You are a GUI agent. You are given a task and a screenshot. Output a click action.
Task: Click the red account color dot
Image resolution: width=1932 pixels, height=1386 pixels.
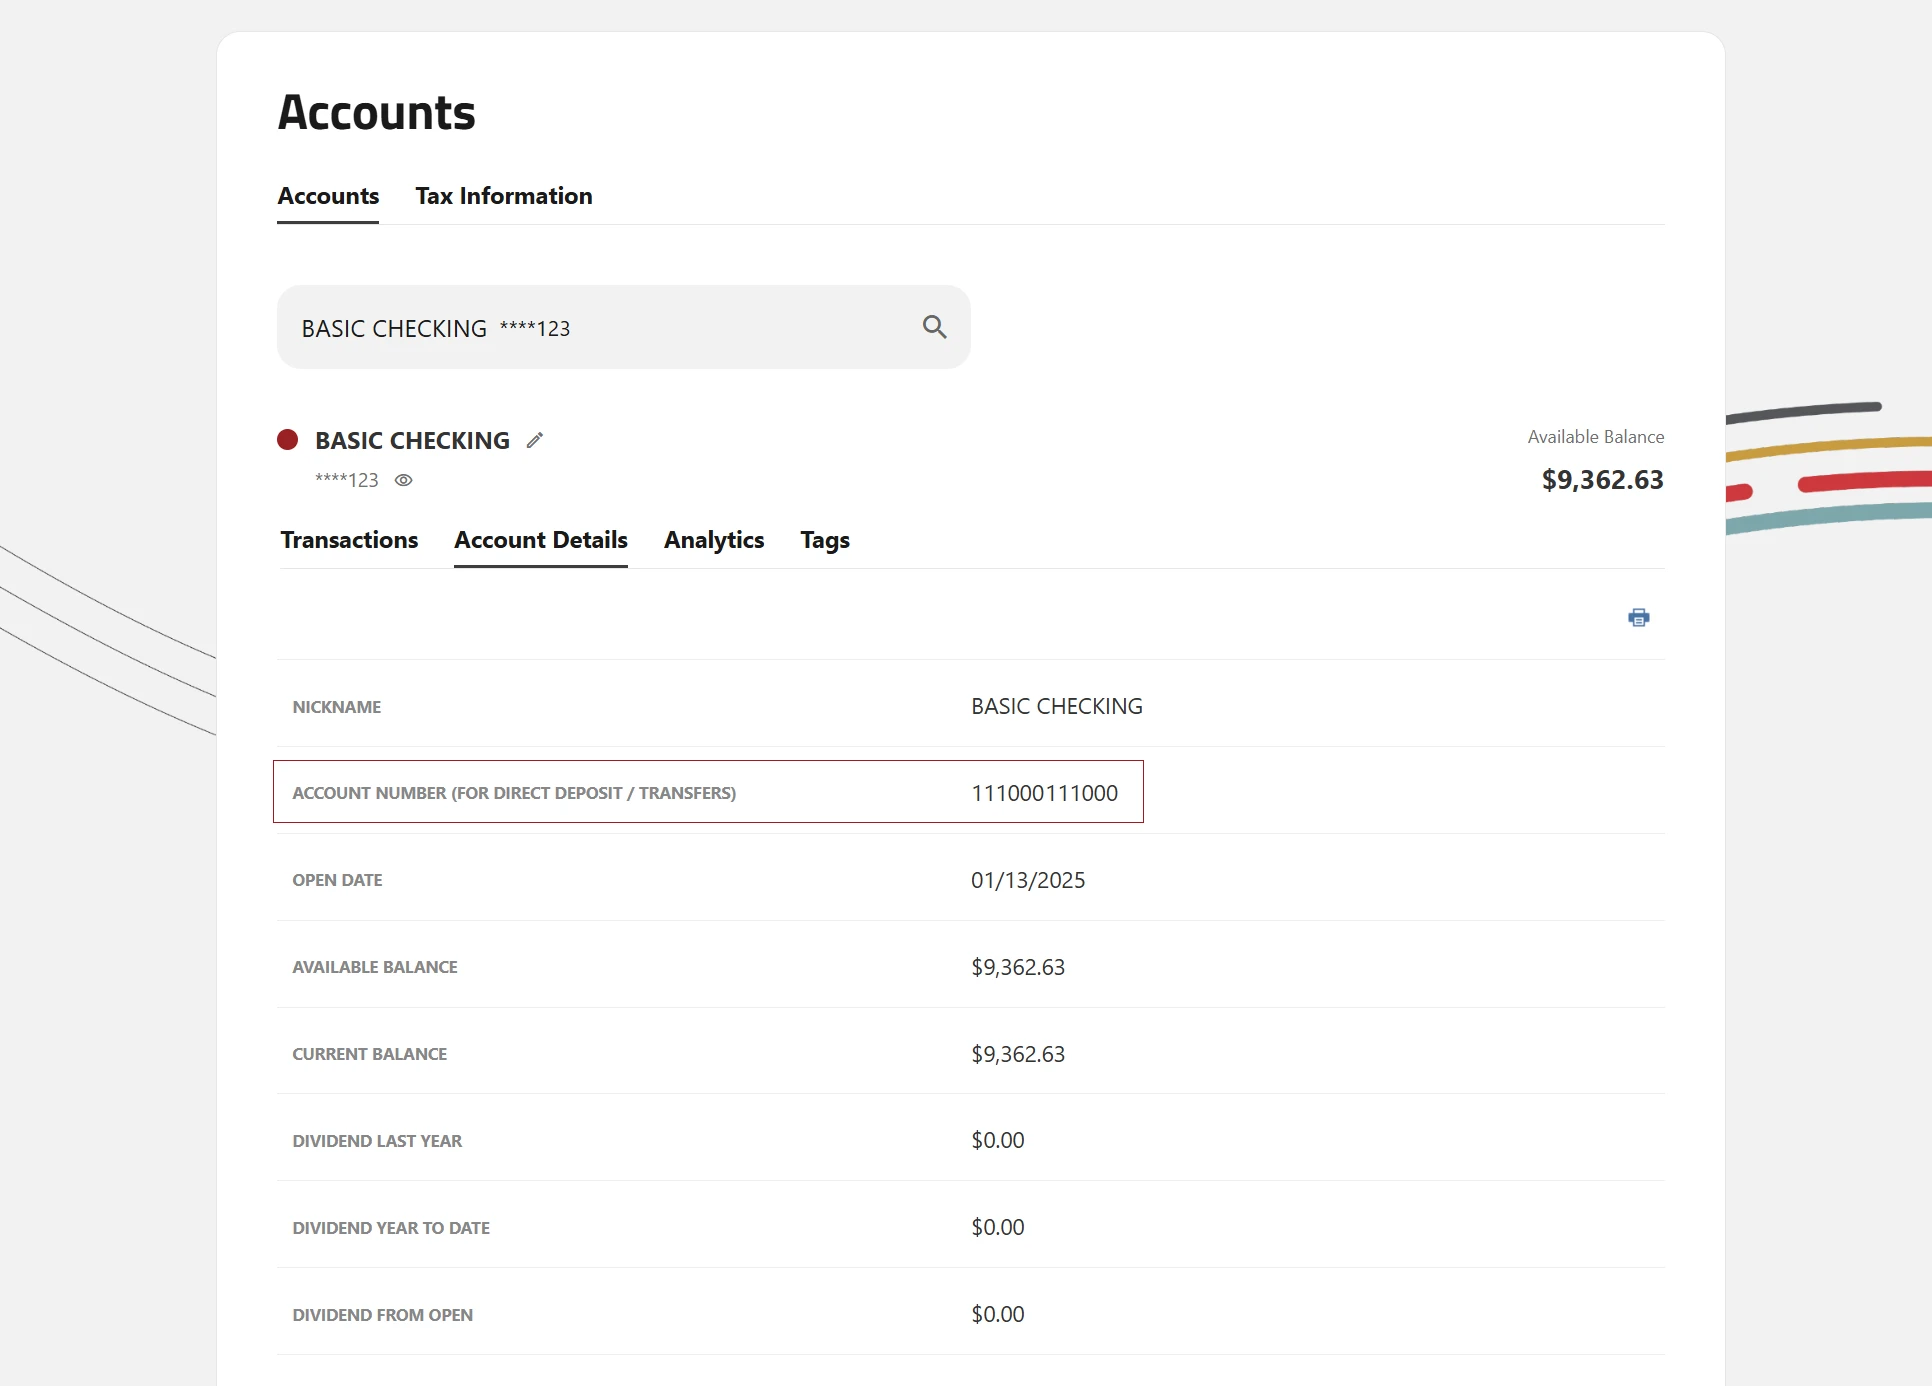[x=288, y=440]
